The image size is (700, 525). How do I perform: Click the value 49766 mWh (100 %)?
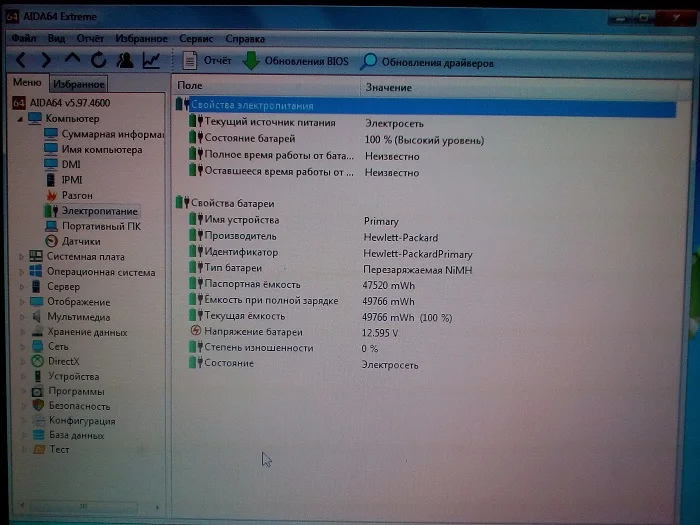tap(407, 318)
